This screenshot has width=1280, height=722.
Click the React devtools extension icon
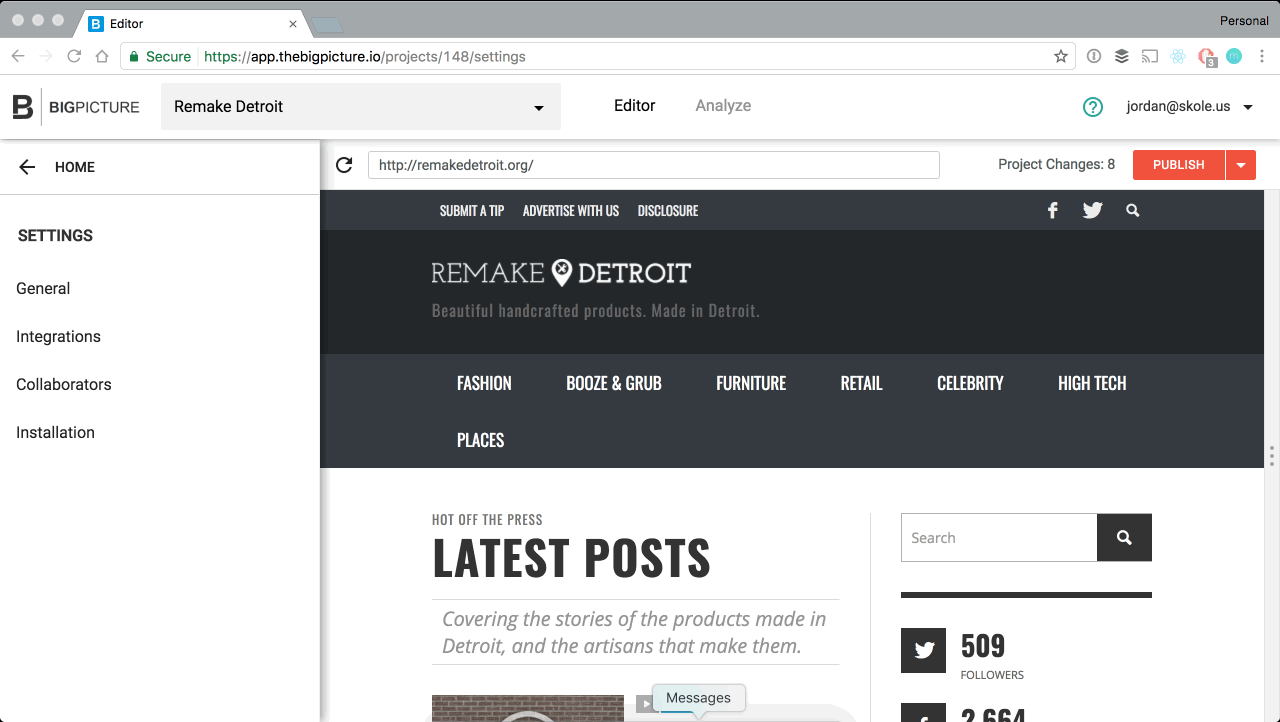point(1178,57)
